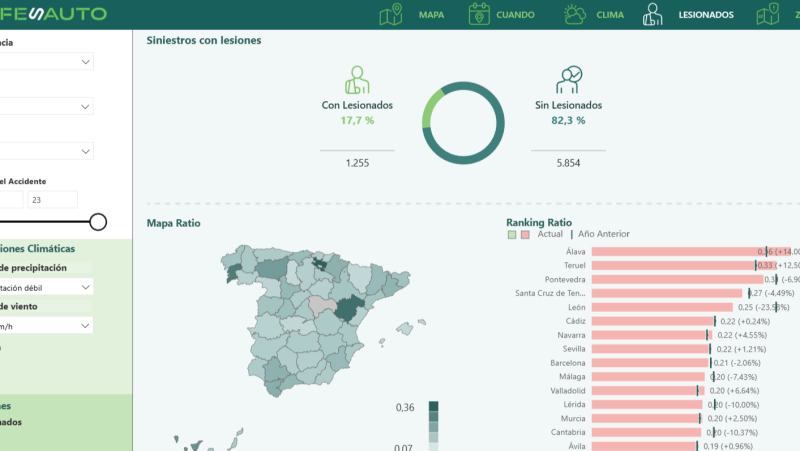Click the Año Anterior legend label

pos(604,234)
